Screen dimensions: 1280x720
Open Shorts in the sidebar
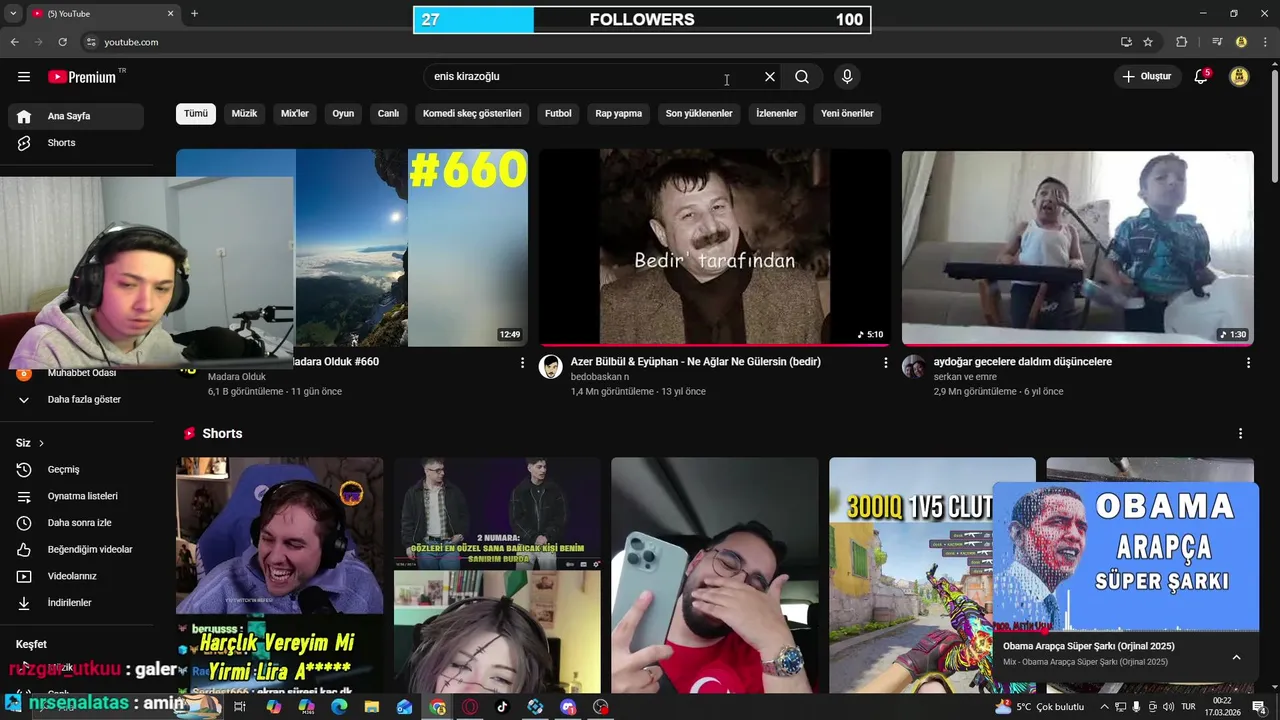coord(76,143)
